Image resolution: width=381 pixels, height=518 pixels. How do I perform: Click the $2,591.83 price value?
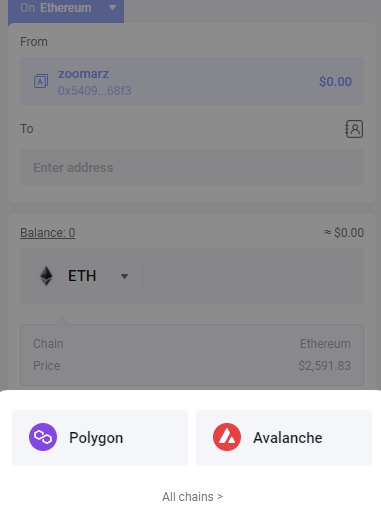(x=325, y=366)
